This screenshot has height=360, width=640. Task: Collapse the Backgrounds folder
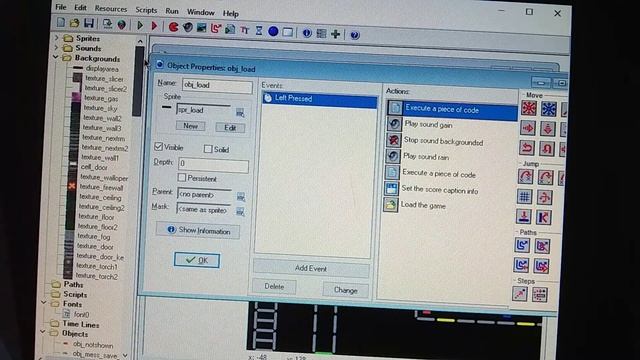pyautogui.click(x=56, y=57)
